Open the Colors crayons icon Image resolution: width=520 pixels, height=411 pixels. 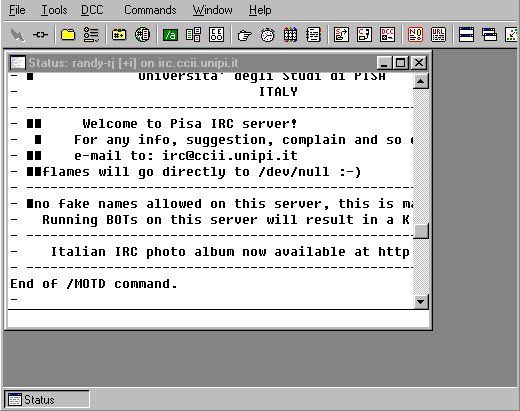pos(290,35)
